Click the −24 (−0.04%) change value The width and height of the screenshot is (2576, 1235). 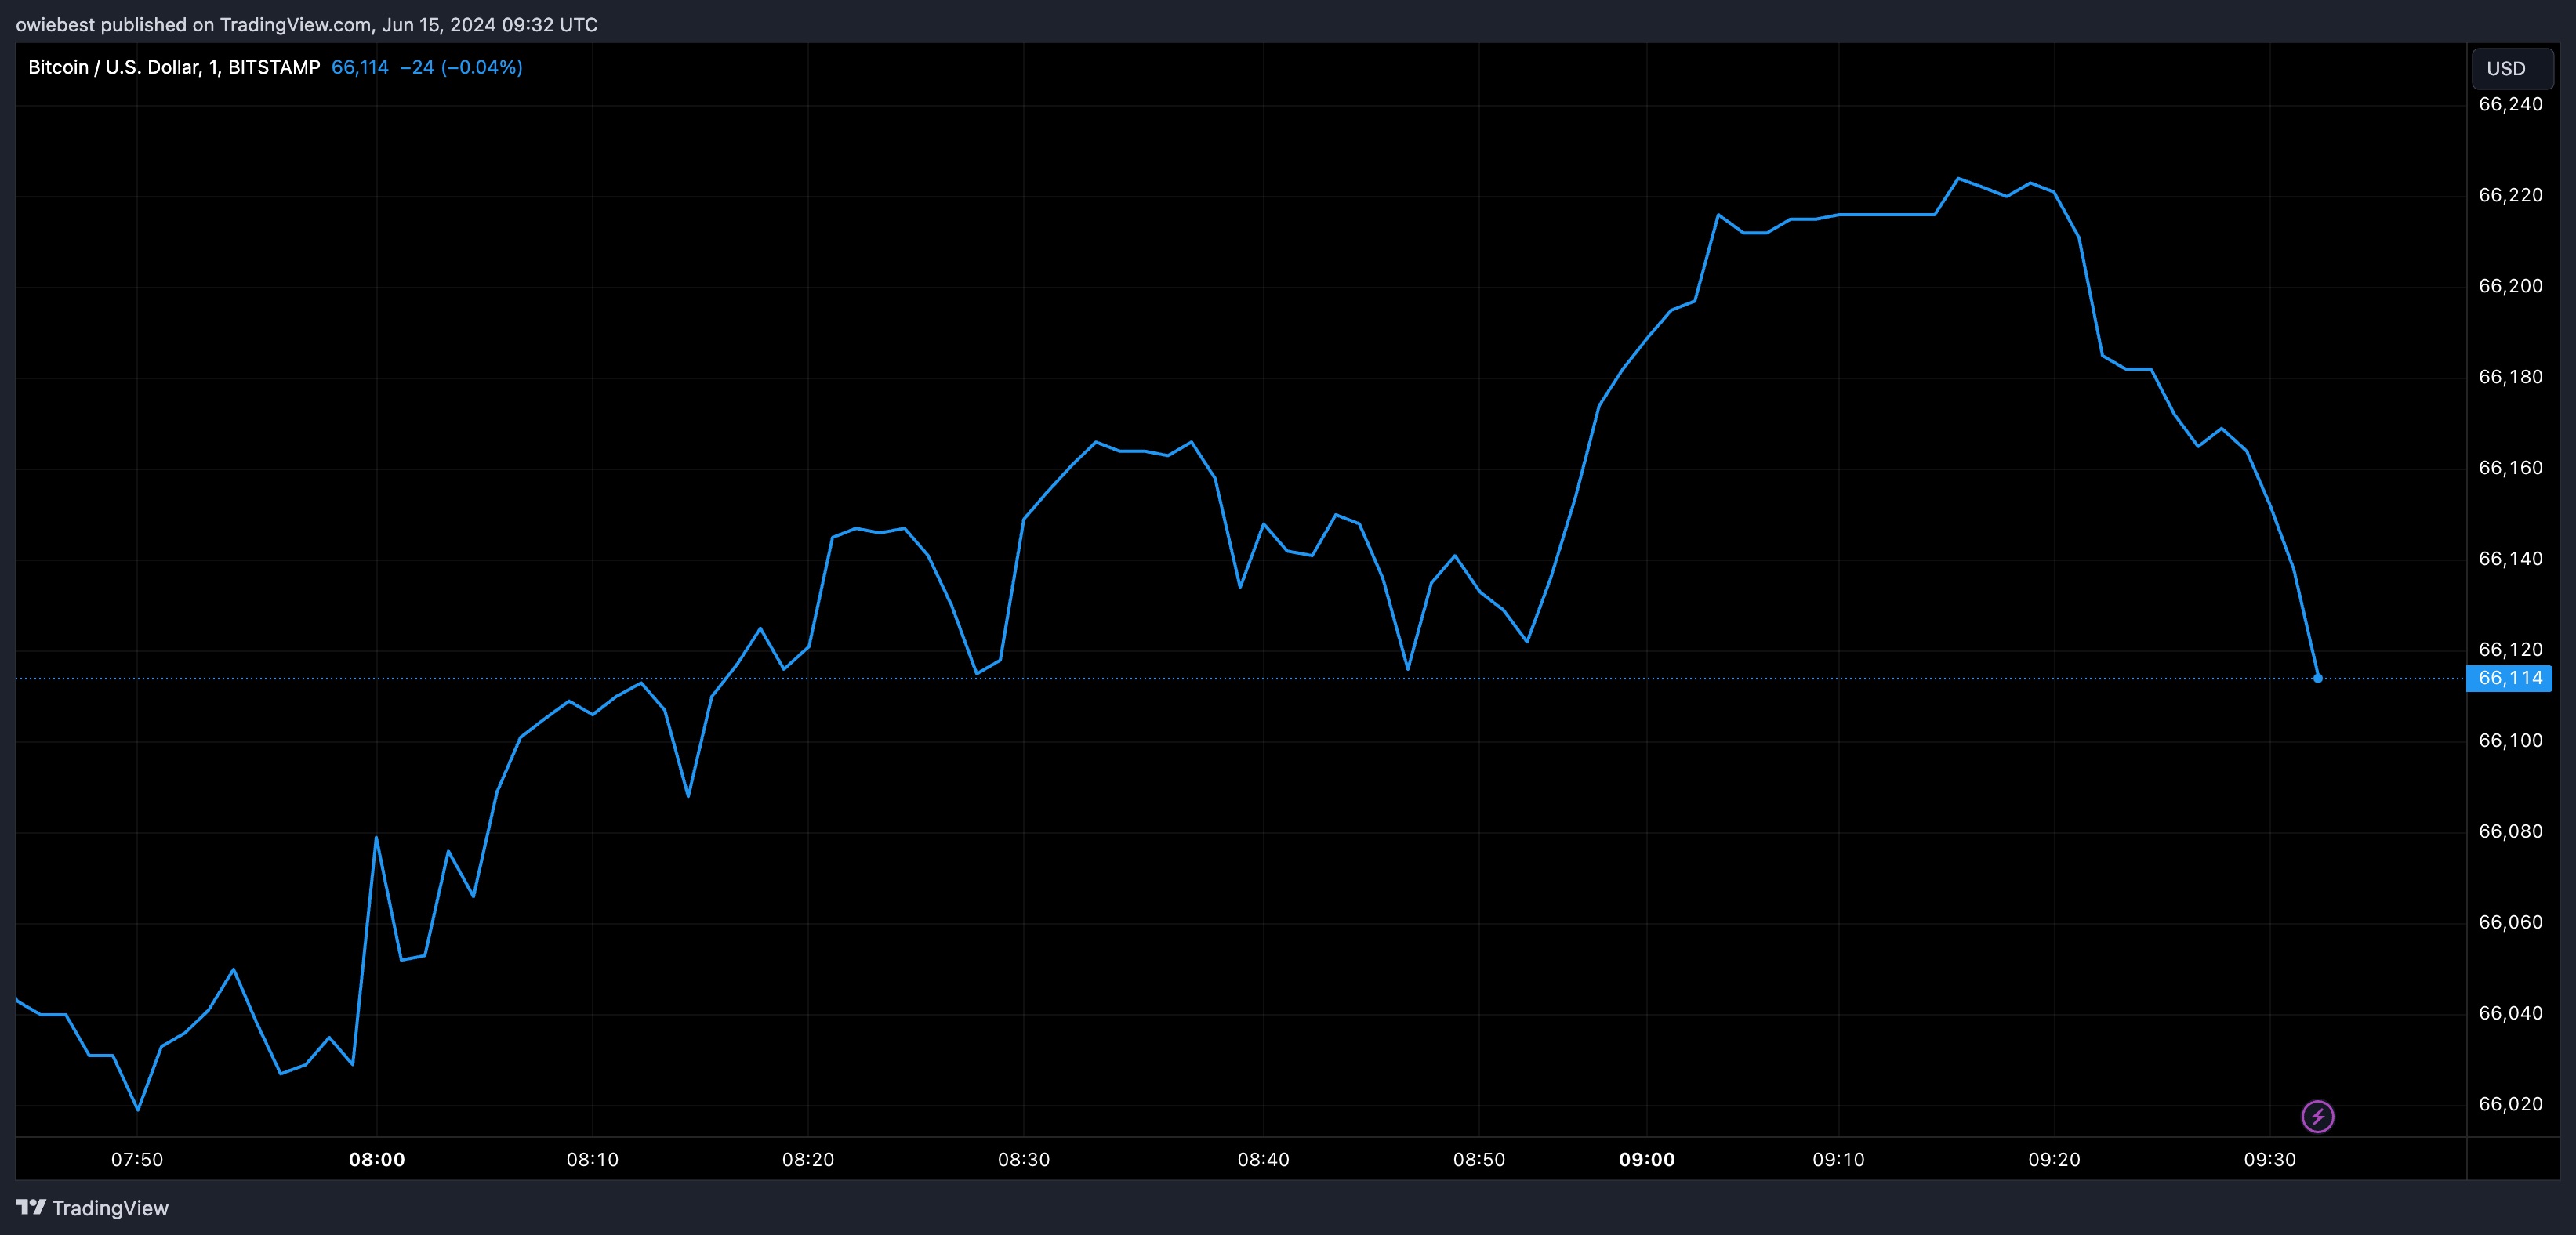[x=461, y=67]
